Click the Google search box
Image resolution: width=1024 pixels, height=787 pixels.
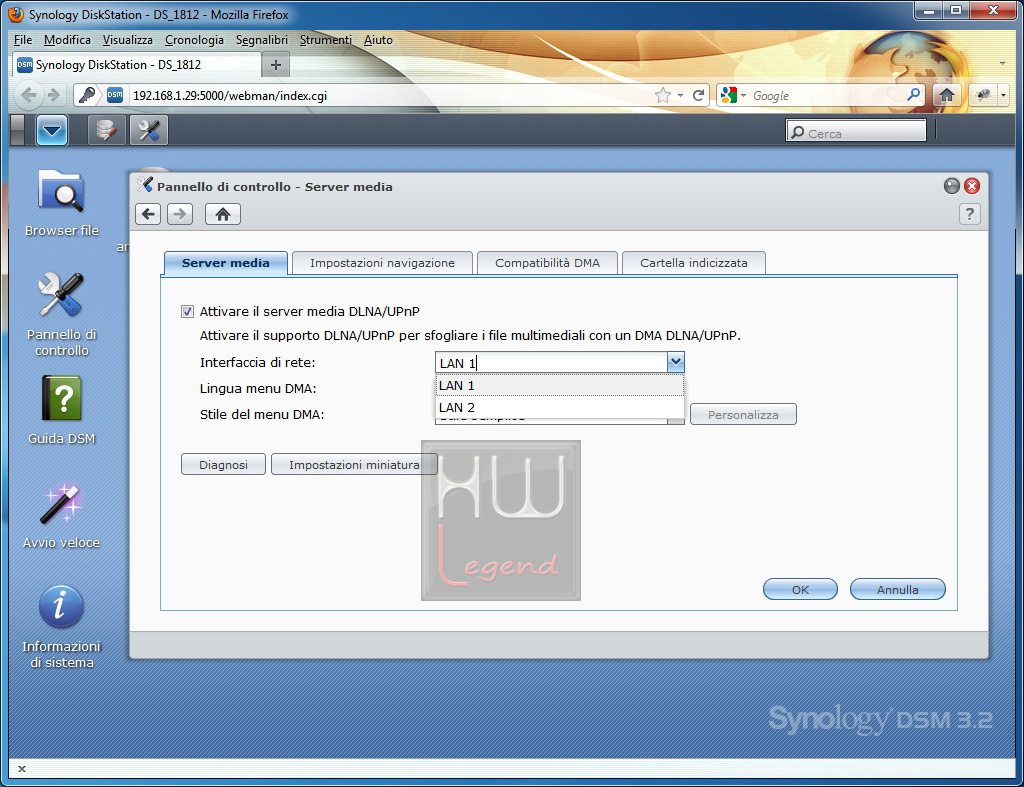point(826,96)
